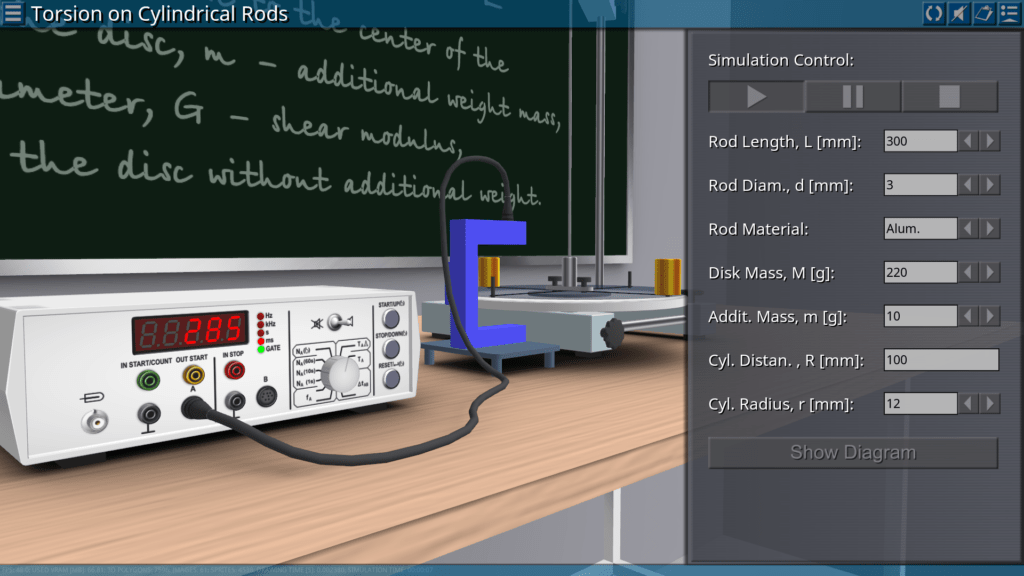Viewport: 1024px width, 576px height.
Task: Switch Rod Material to next option
Action: click(x=990, y=229)
